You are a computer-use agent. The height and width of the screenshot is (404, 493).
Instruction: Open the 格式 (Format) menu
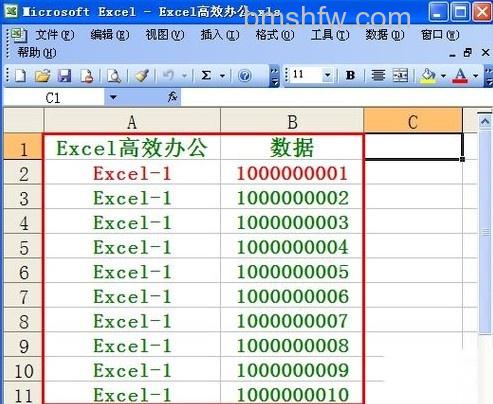[x=275, y=35]
